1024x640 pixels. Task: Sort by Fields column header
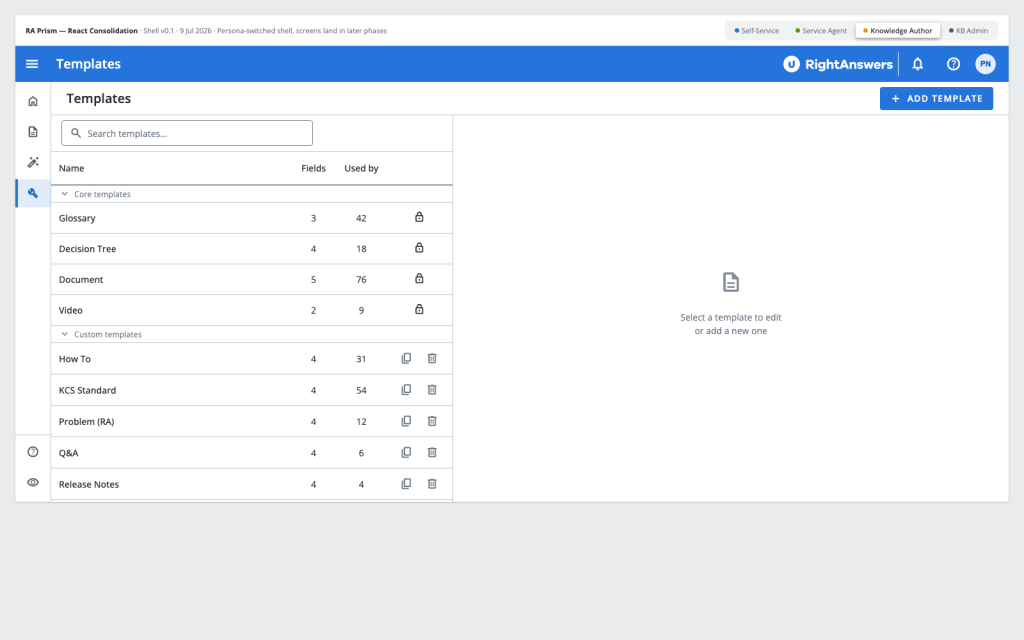pyautogui.click(x=313, y=168)
